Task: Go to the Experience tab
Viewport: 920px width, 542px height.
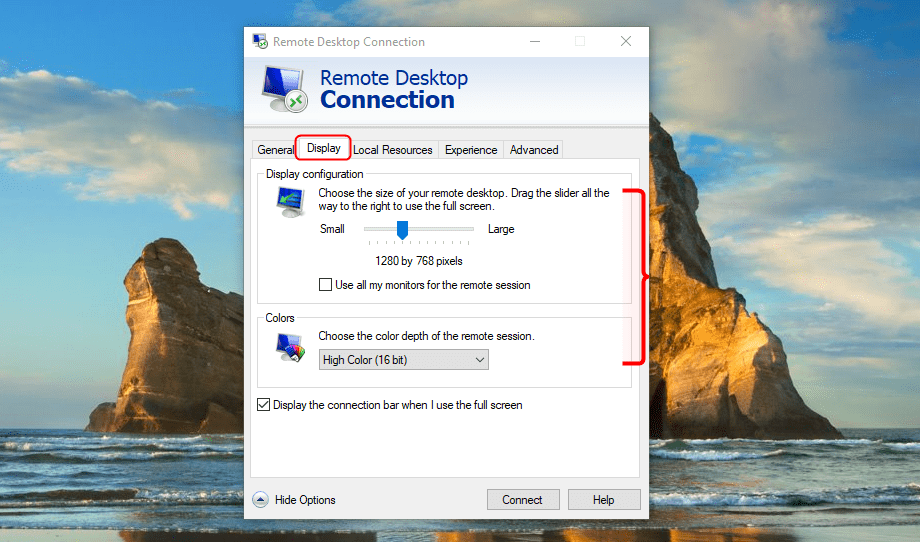Action: click(x=471, y=150)
